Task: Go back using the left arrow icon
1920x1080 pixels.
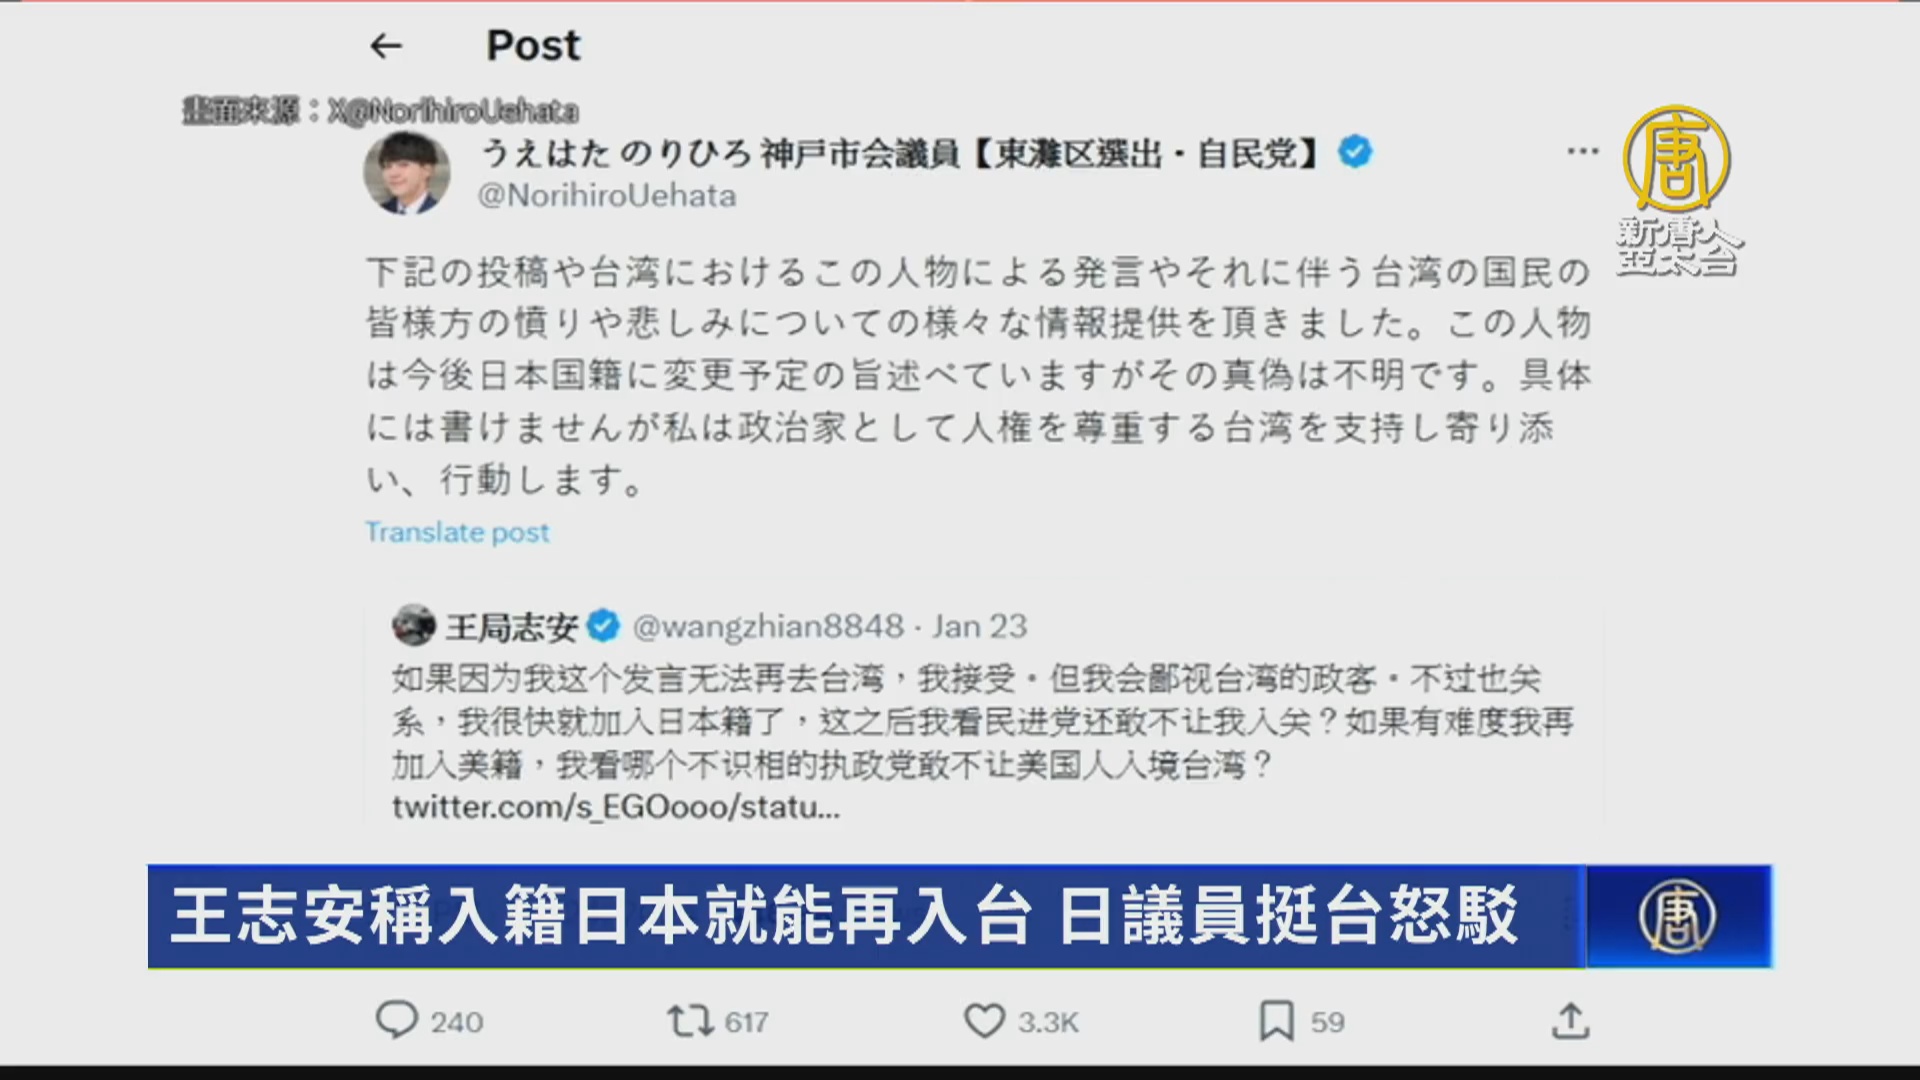Action: [x=386, y=46]
